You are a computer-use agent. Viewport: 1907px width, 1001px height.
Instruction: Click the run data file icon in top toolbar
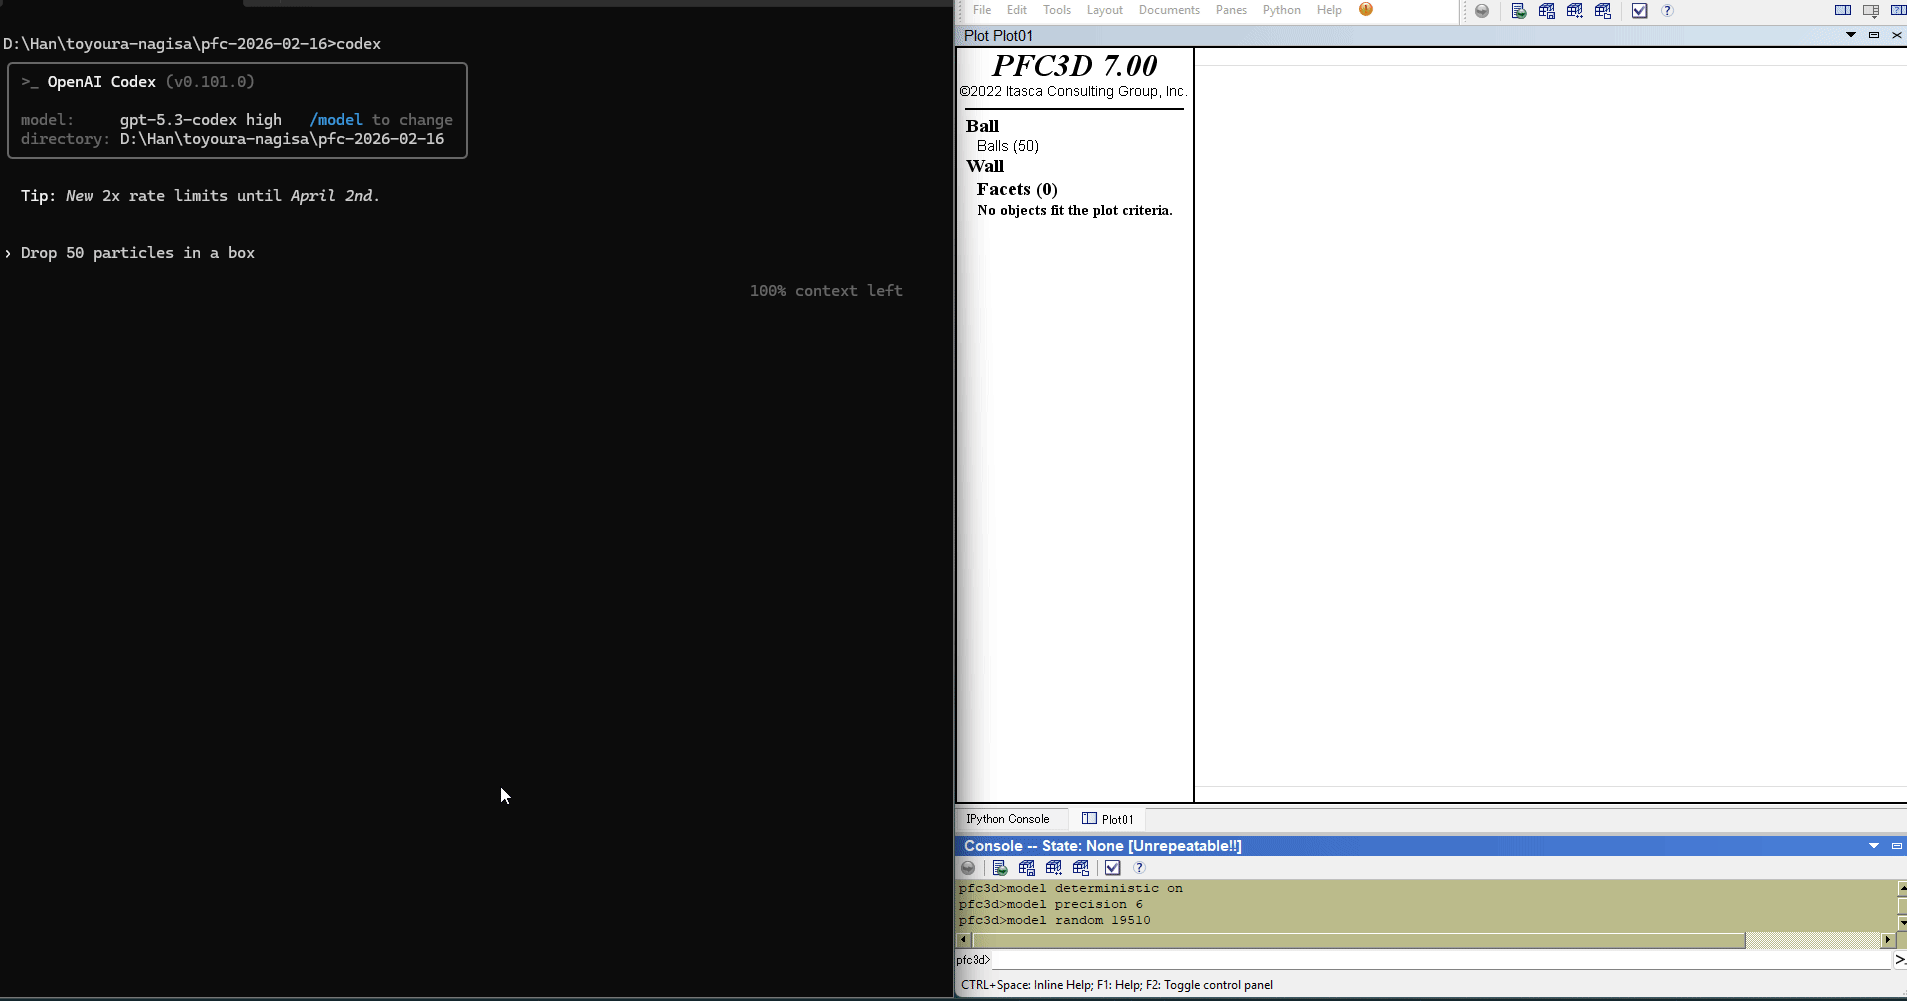click(x=1519, y=11)
